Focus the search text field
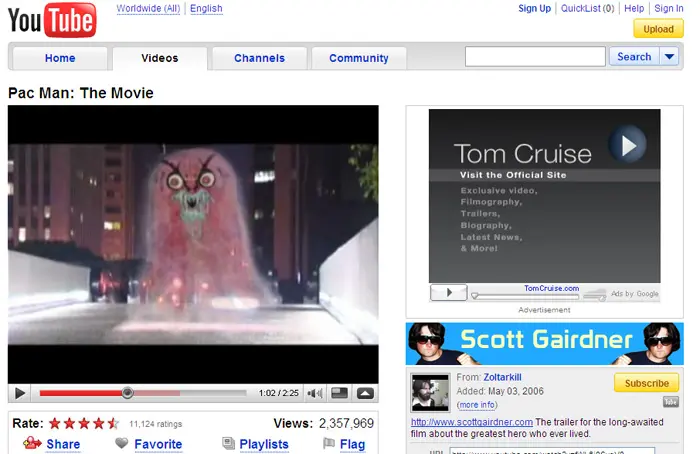The width and height of the screenshot is (700, 454). tap(535, 57)
